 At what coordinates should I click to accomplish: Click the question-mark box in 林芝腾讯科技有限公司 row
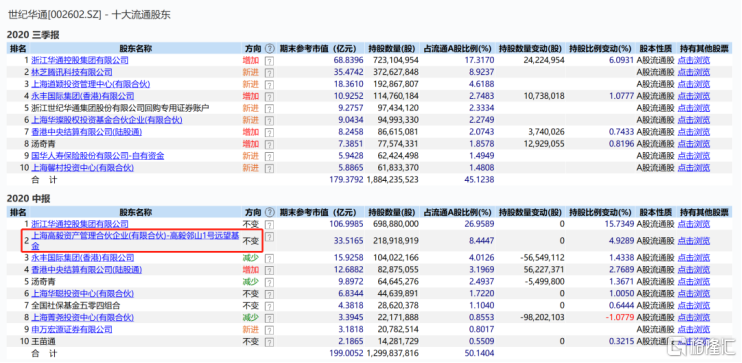pyautogui.click(x=269, y=72)
